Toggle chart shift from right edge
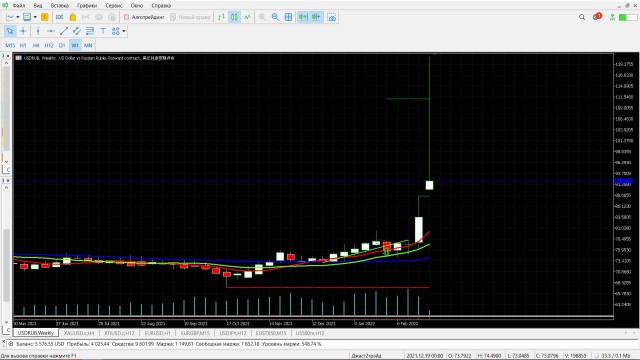 pos(316,17)
